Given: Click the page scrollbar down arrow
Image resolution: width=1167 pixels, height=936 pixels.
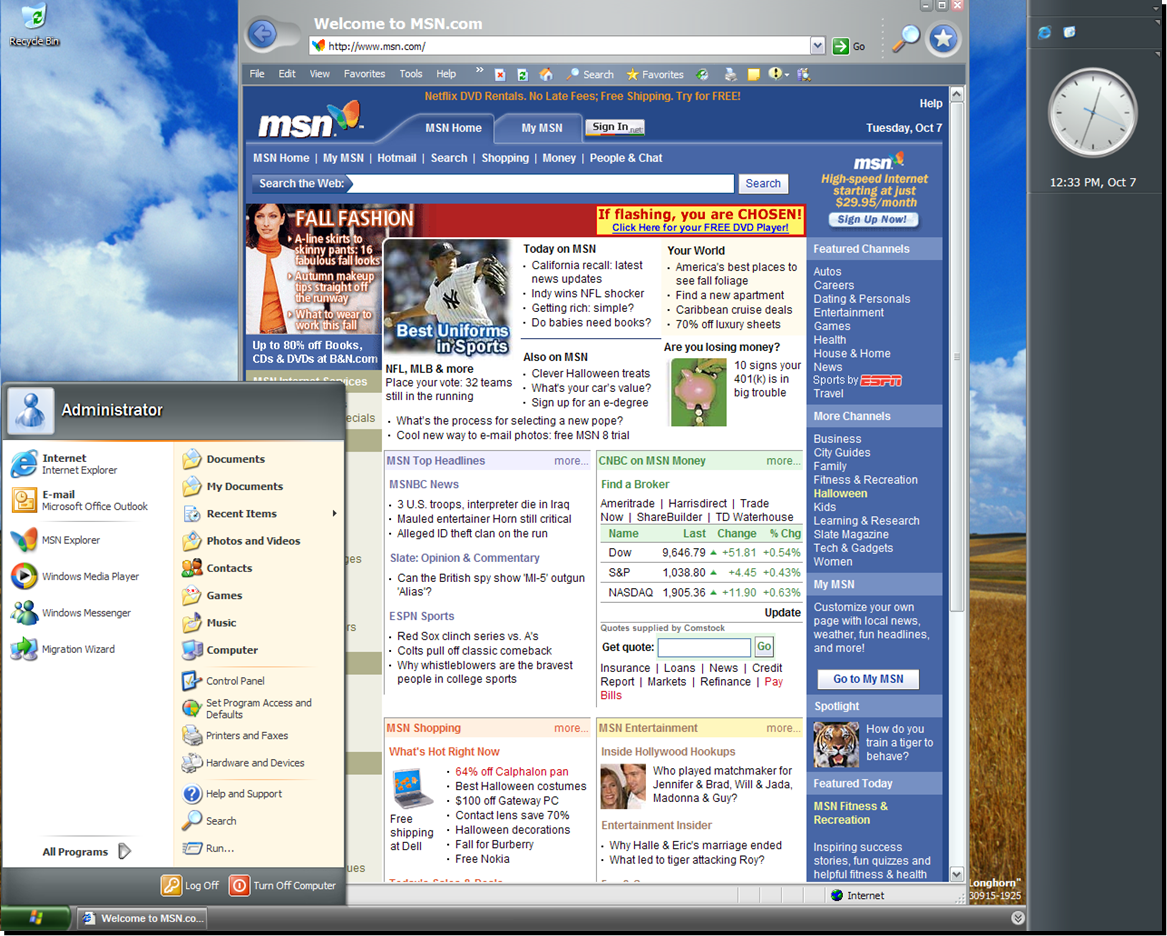Looking at the screenshot, I should click(x=957, y=874).
